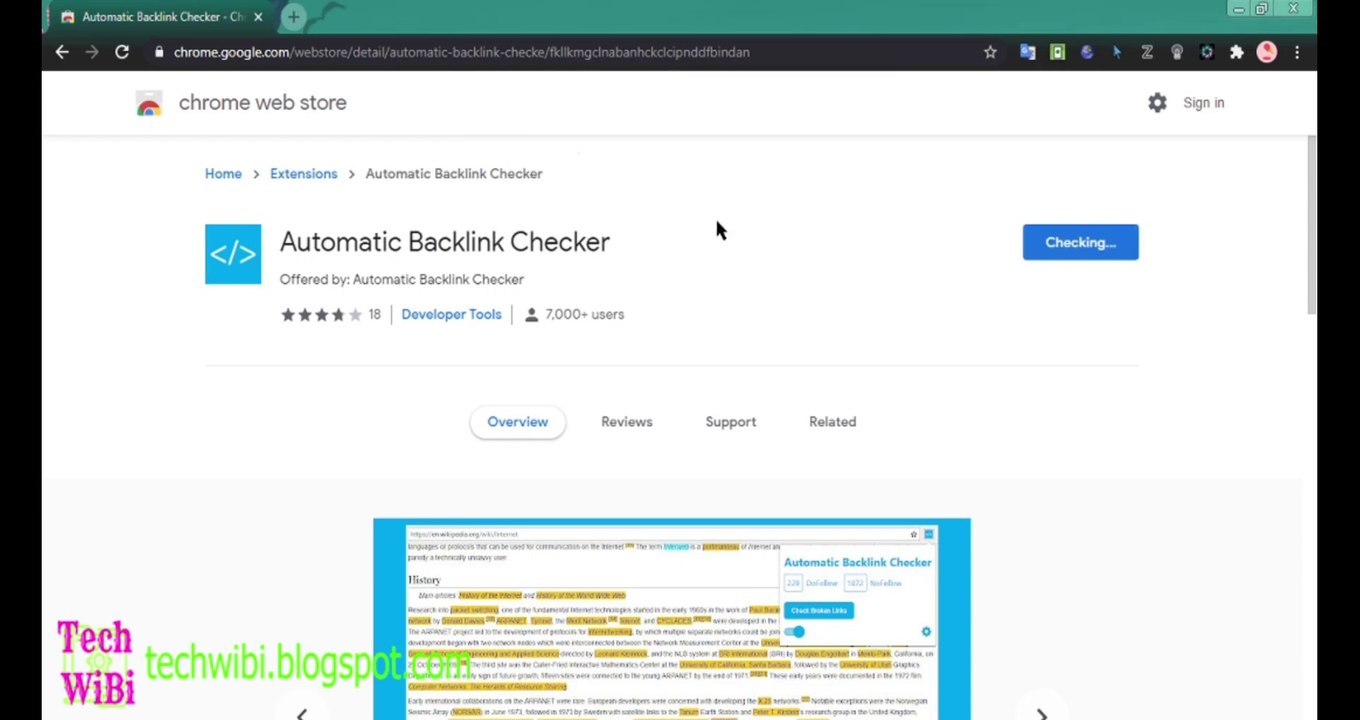The height and width of the screenshot is (720, 1360).
Task: Reload the current page
Action: (x=122, y=52)
